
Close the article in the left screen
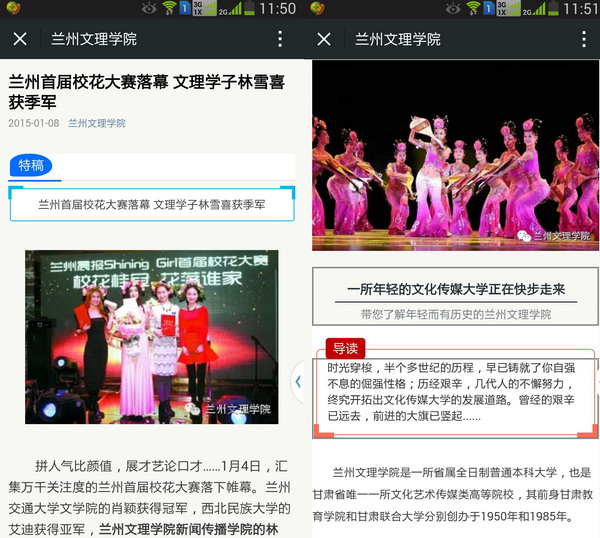pyautogui.click(x=20, y=40)
